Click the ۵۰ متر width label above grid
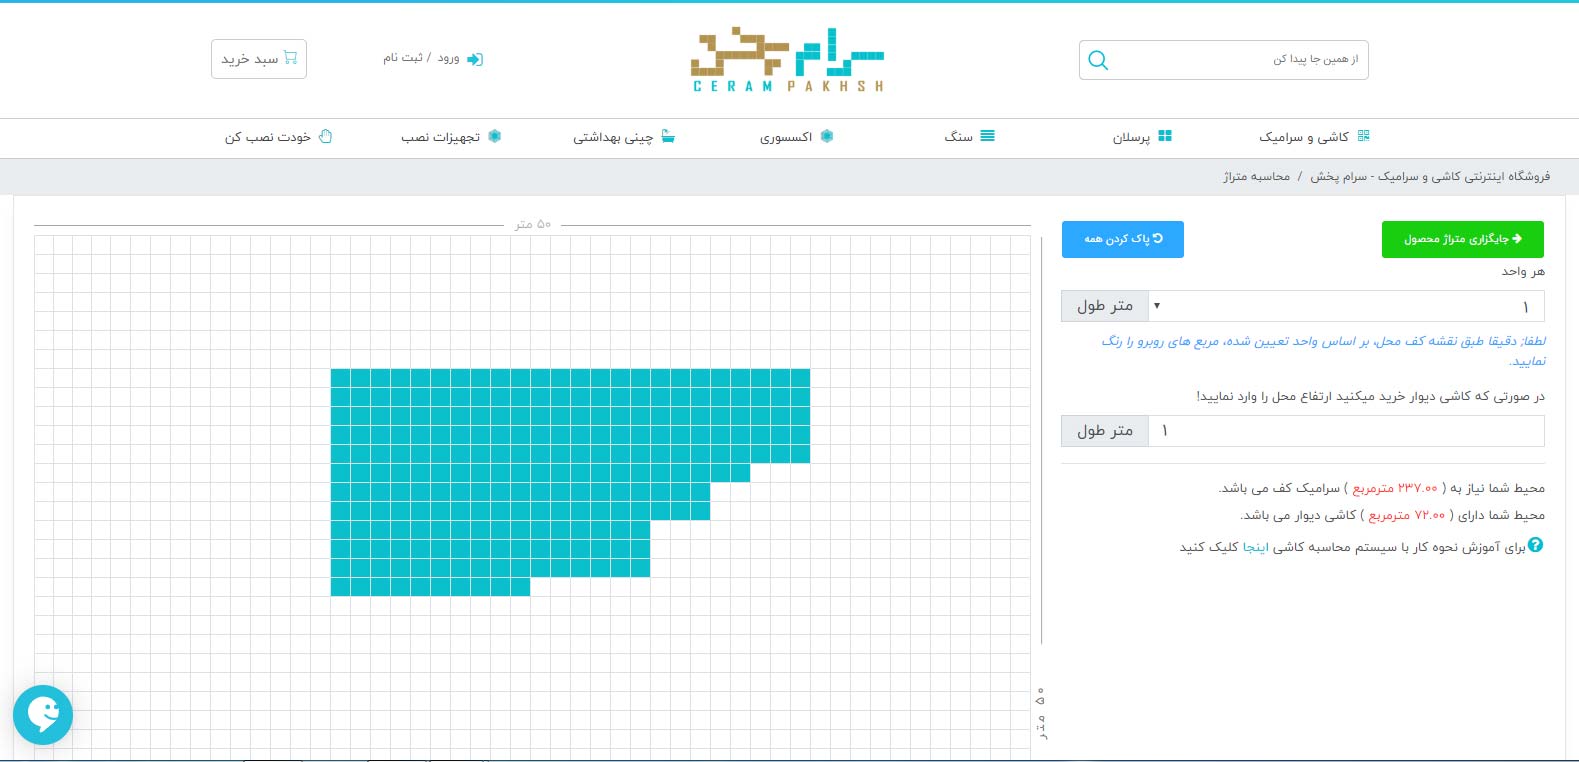Image resolution: width=1579 pixels, height=762 pixels. coord(533,224)
